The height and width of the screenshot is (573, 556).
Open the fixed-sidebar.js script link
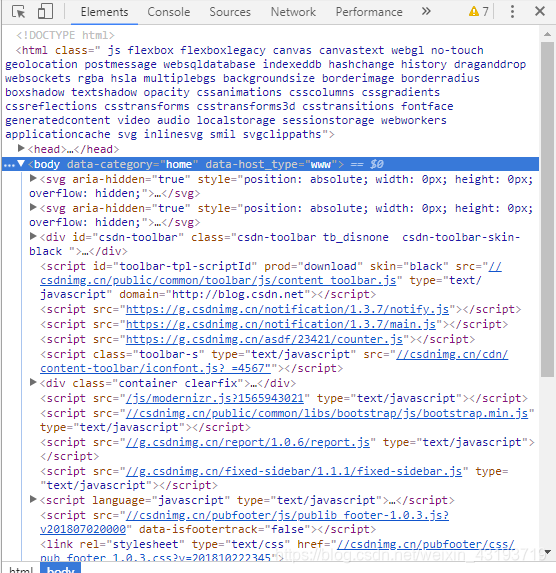(x=294, y=471)
